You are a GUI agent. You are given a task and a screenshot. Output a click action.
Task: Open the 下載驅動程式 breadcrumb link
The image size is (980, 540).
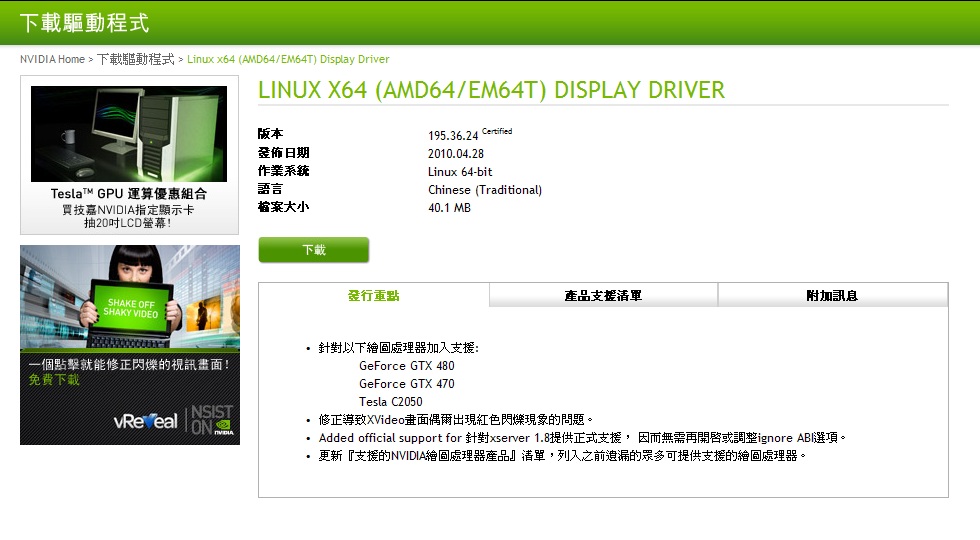pyautogui.click(x=135, y=59)
